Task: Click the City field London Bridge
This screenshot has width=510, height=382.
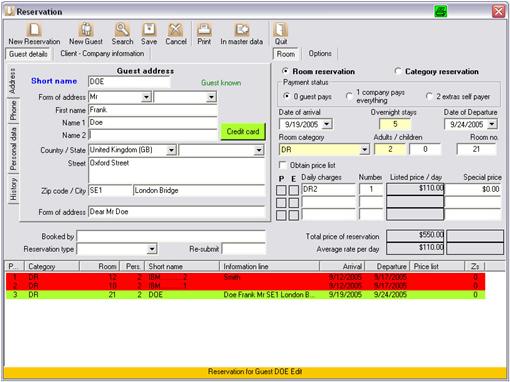Action: coord(199,191)
